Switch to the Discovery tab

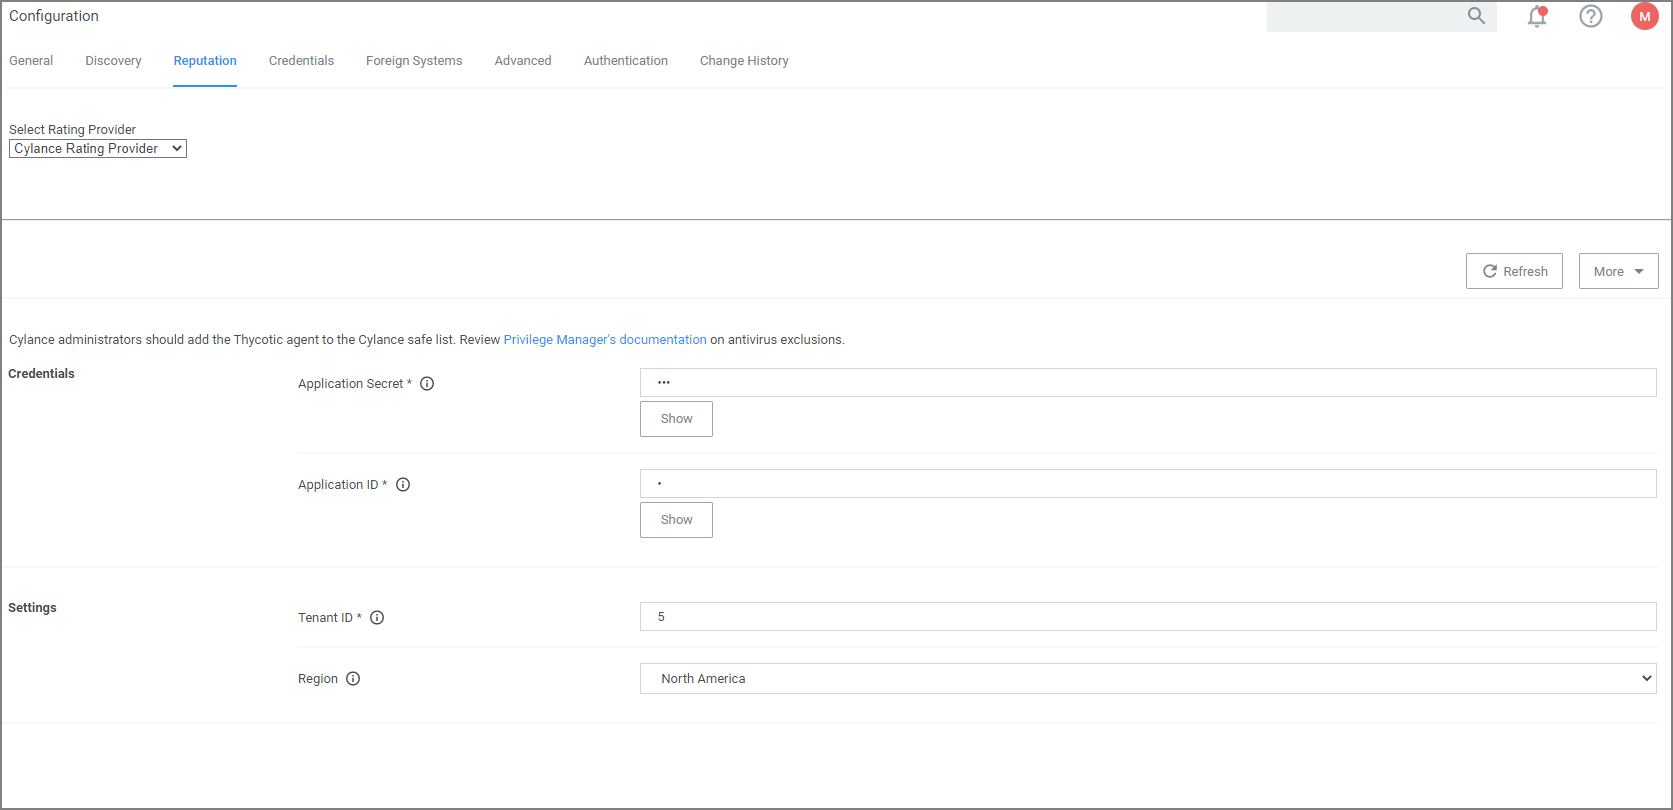[x=113, y=61]
